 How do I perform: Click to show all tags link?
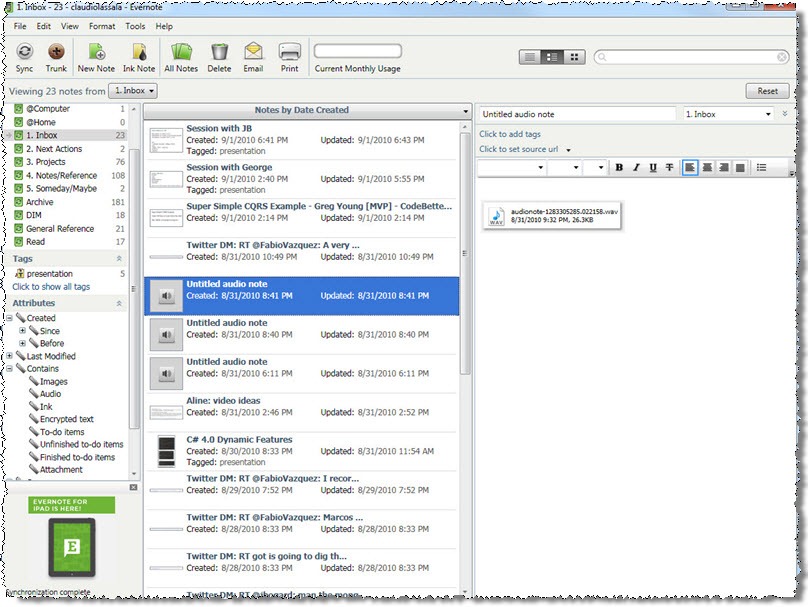pos(51,286)
